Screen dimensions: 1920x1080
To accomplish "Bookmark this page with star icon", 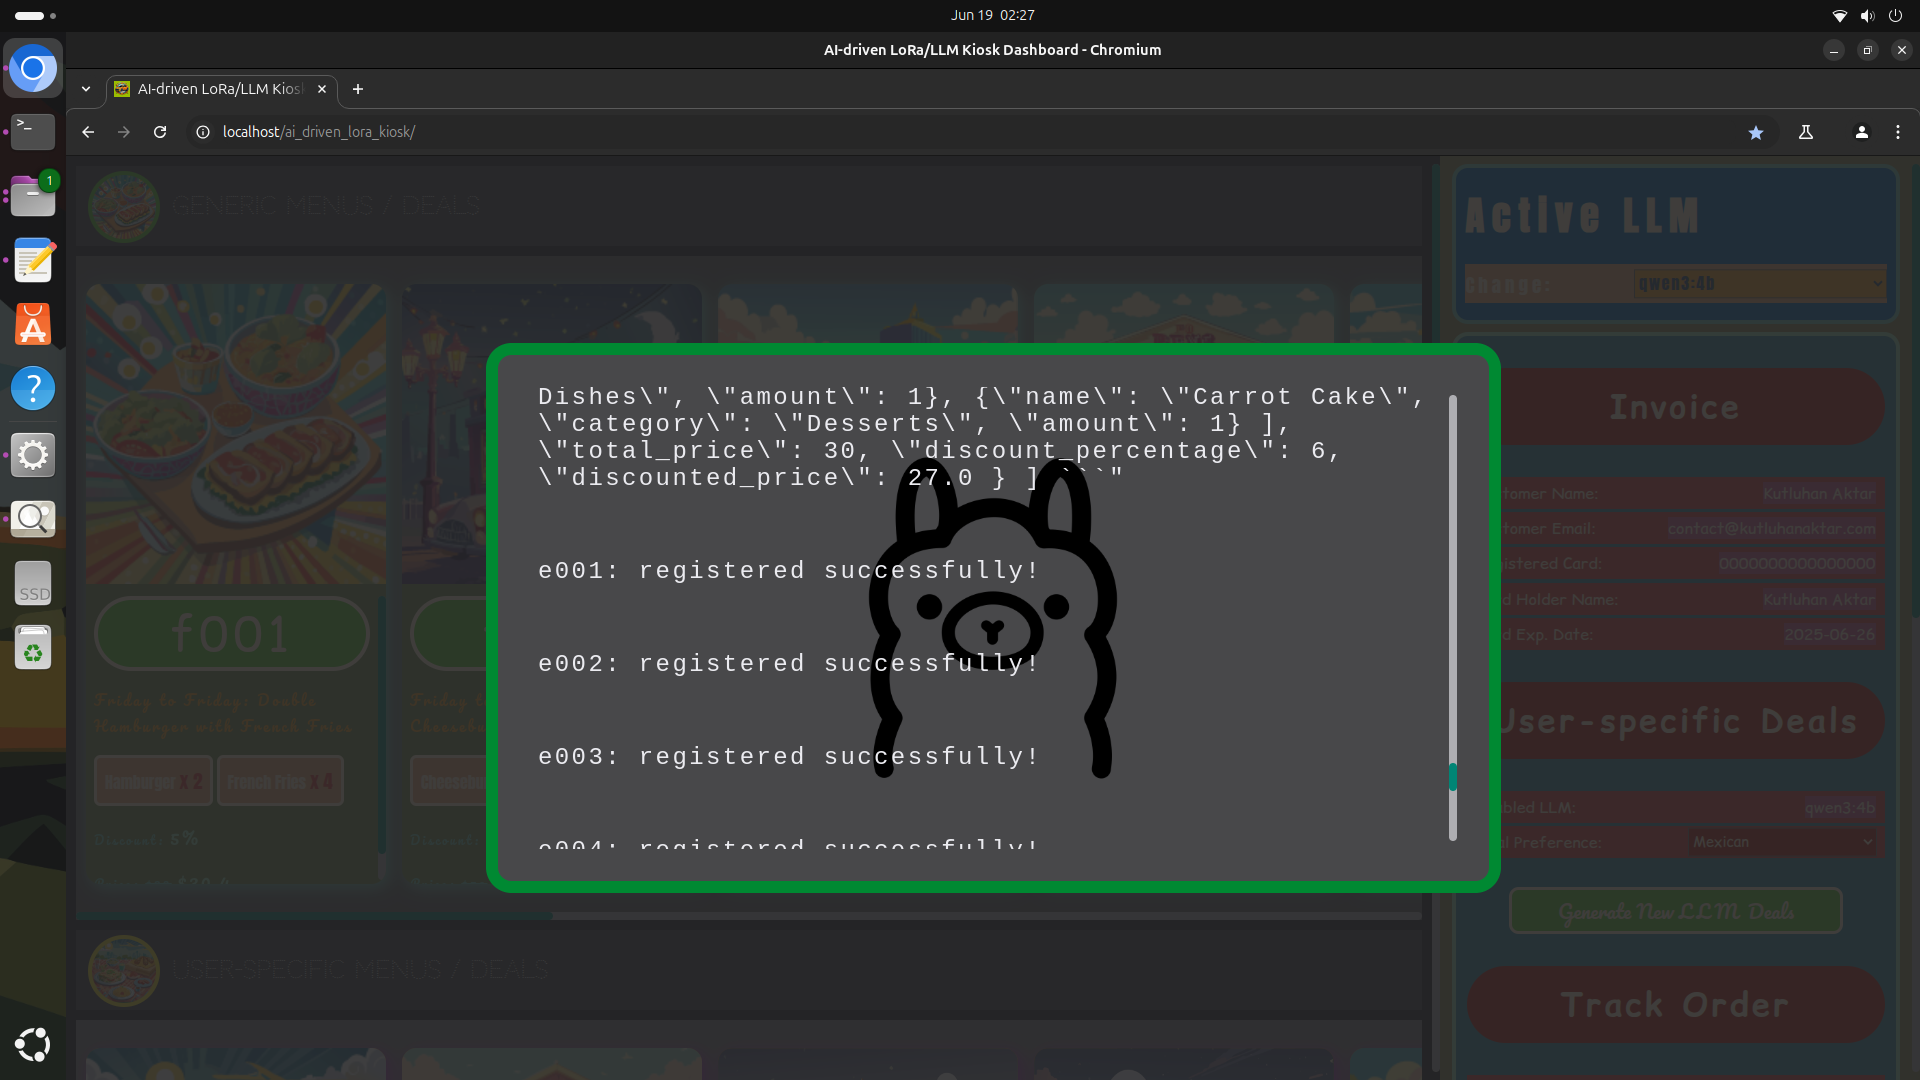I will (1756, 132).
